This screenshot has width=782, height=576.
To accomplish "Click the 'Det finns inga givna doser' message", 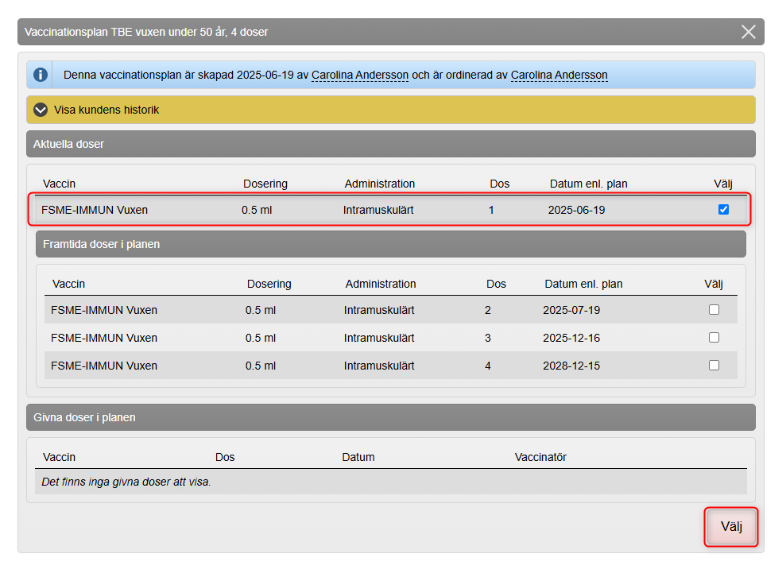I will click(126, 481).
